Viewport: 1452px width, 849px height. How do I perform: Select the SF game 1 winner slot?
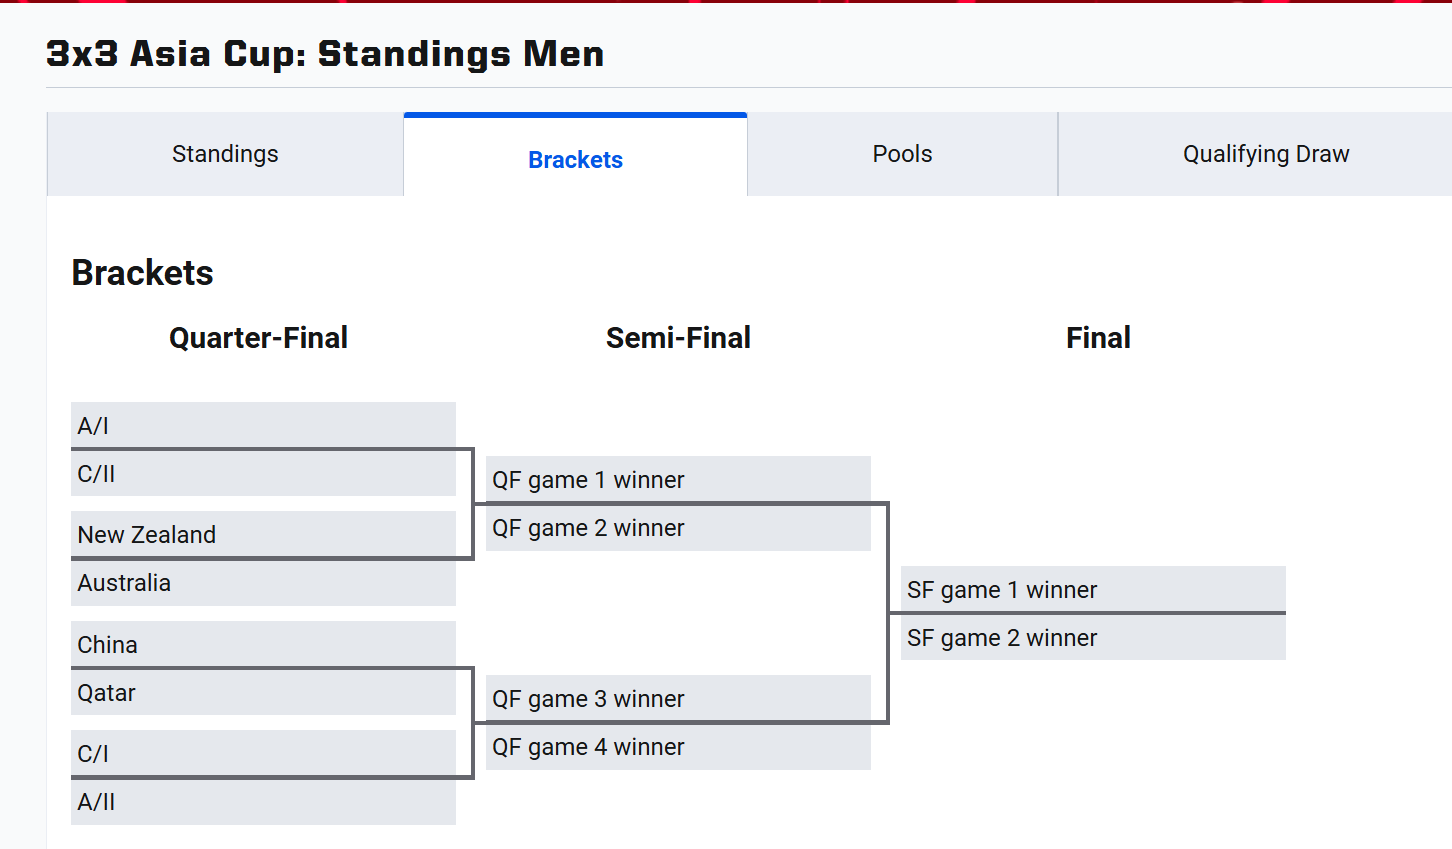tap(1093, 589)
